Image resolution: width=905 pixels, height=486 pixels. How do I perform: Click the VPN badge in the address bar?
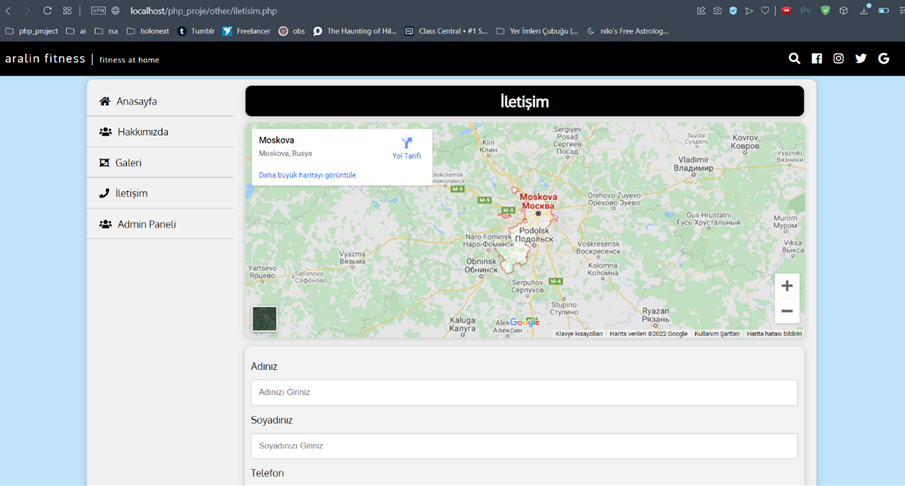pos(99,10)
